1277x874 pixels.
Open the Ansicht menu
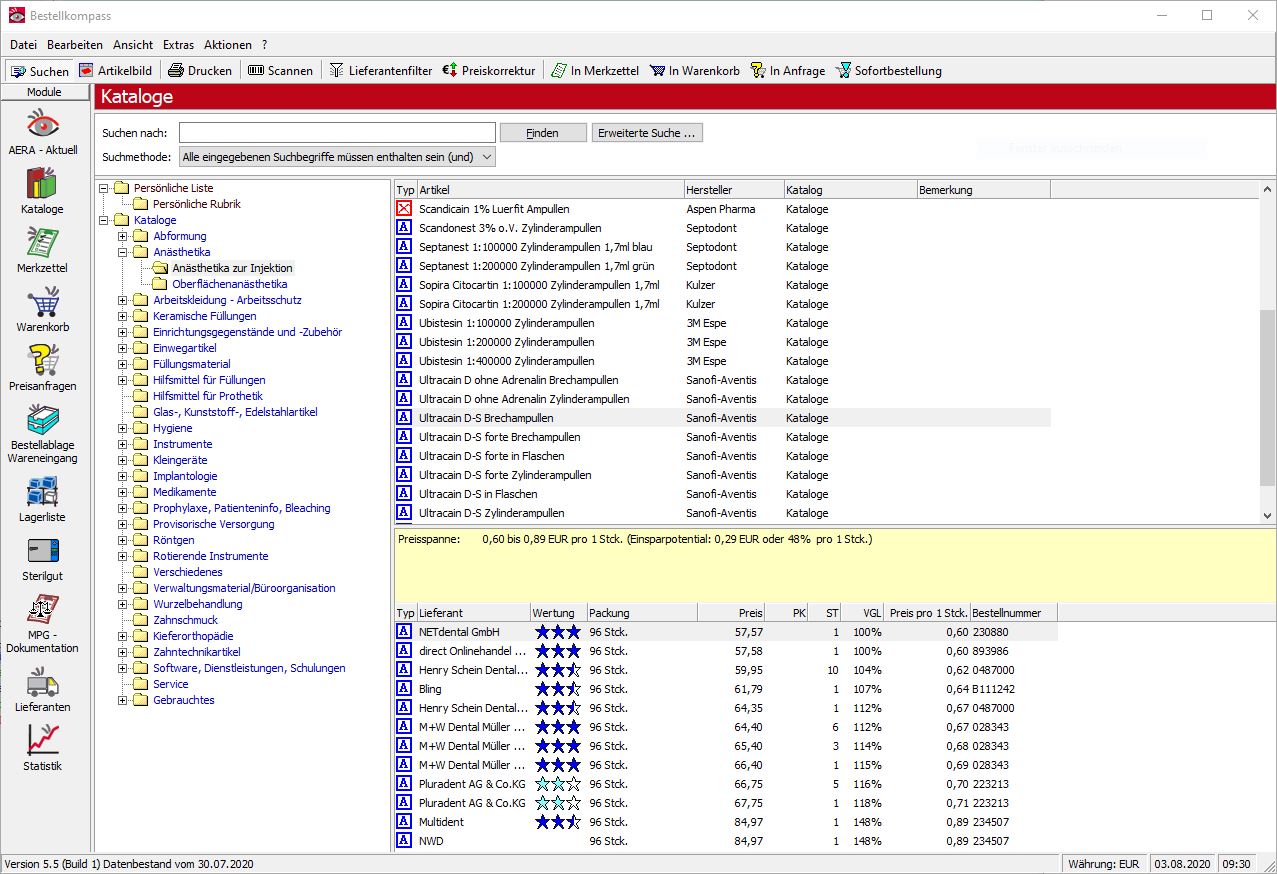pos(133,45)
